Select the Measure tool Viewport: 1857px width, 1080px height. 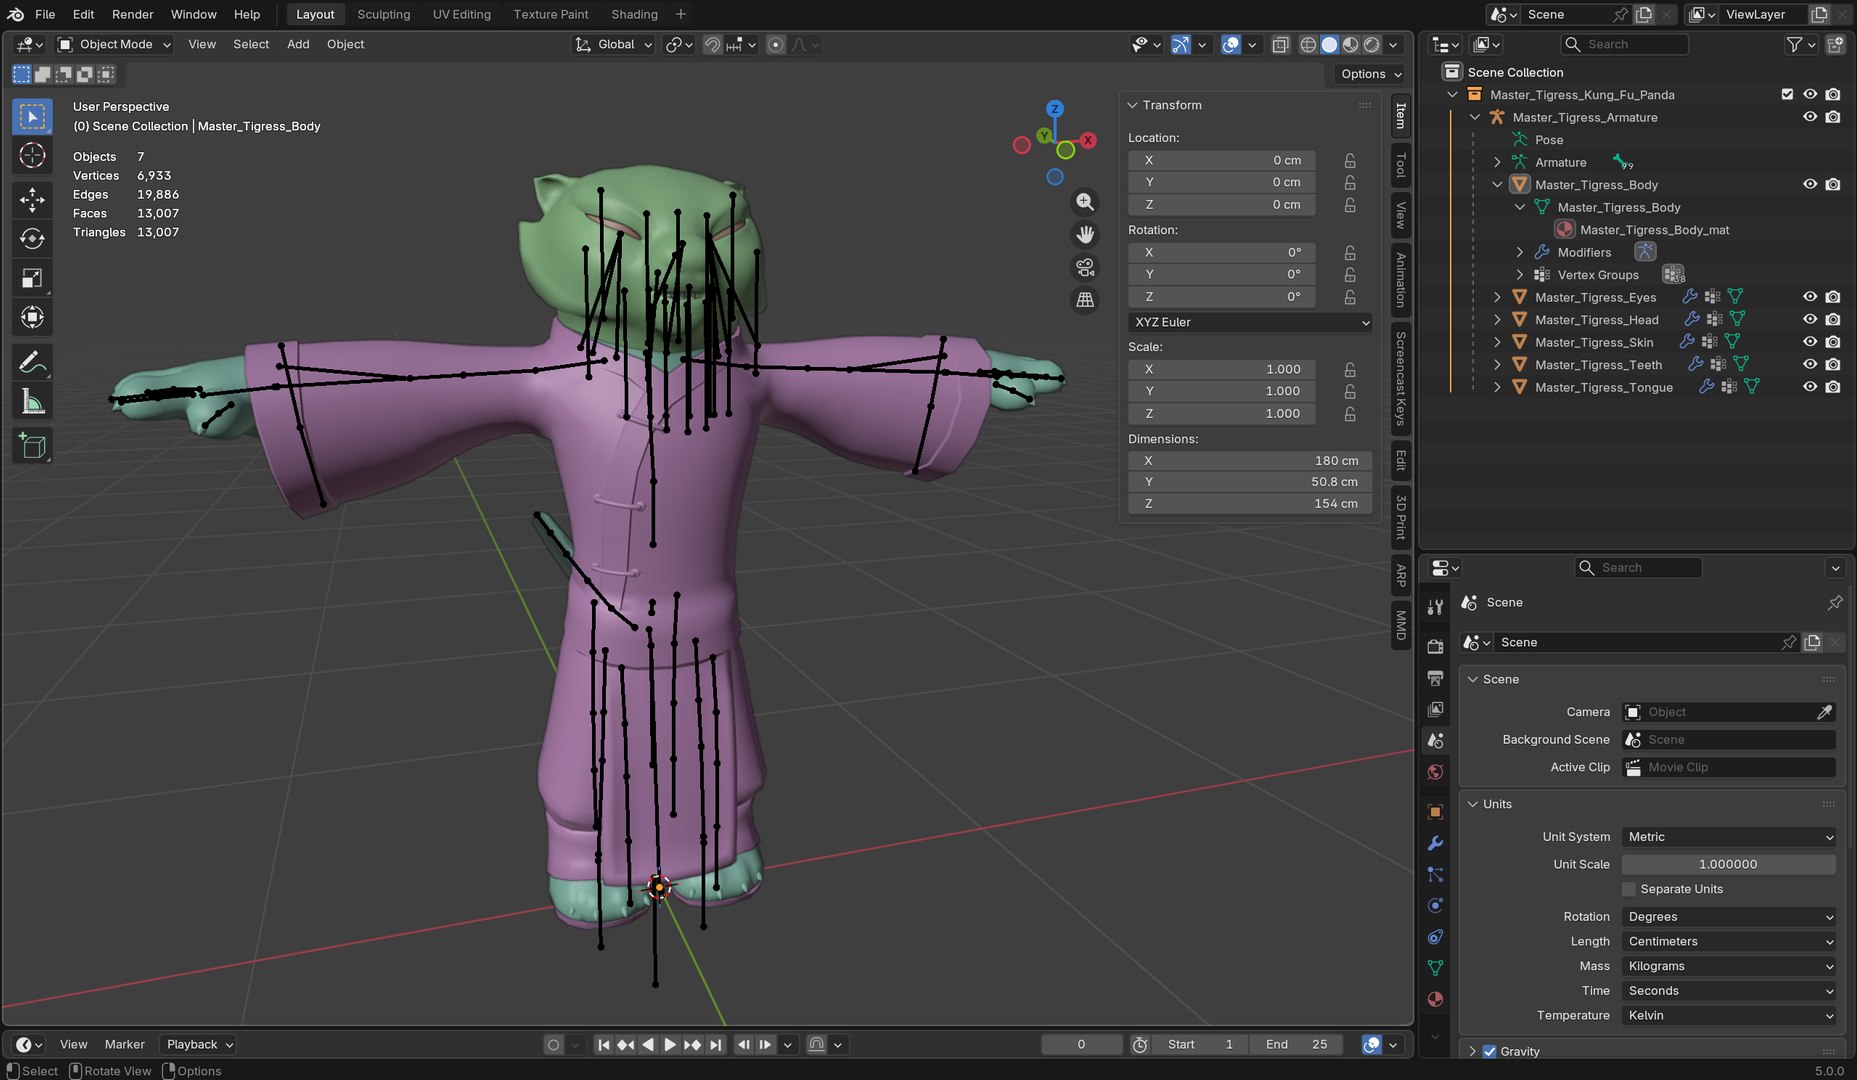click(x=32, y=401)
